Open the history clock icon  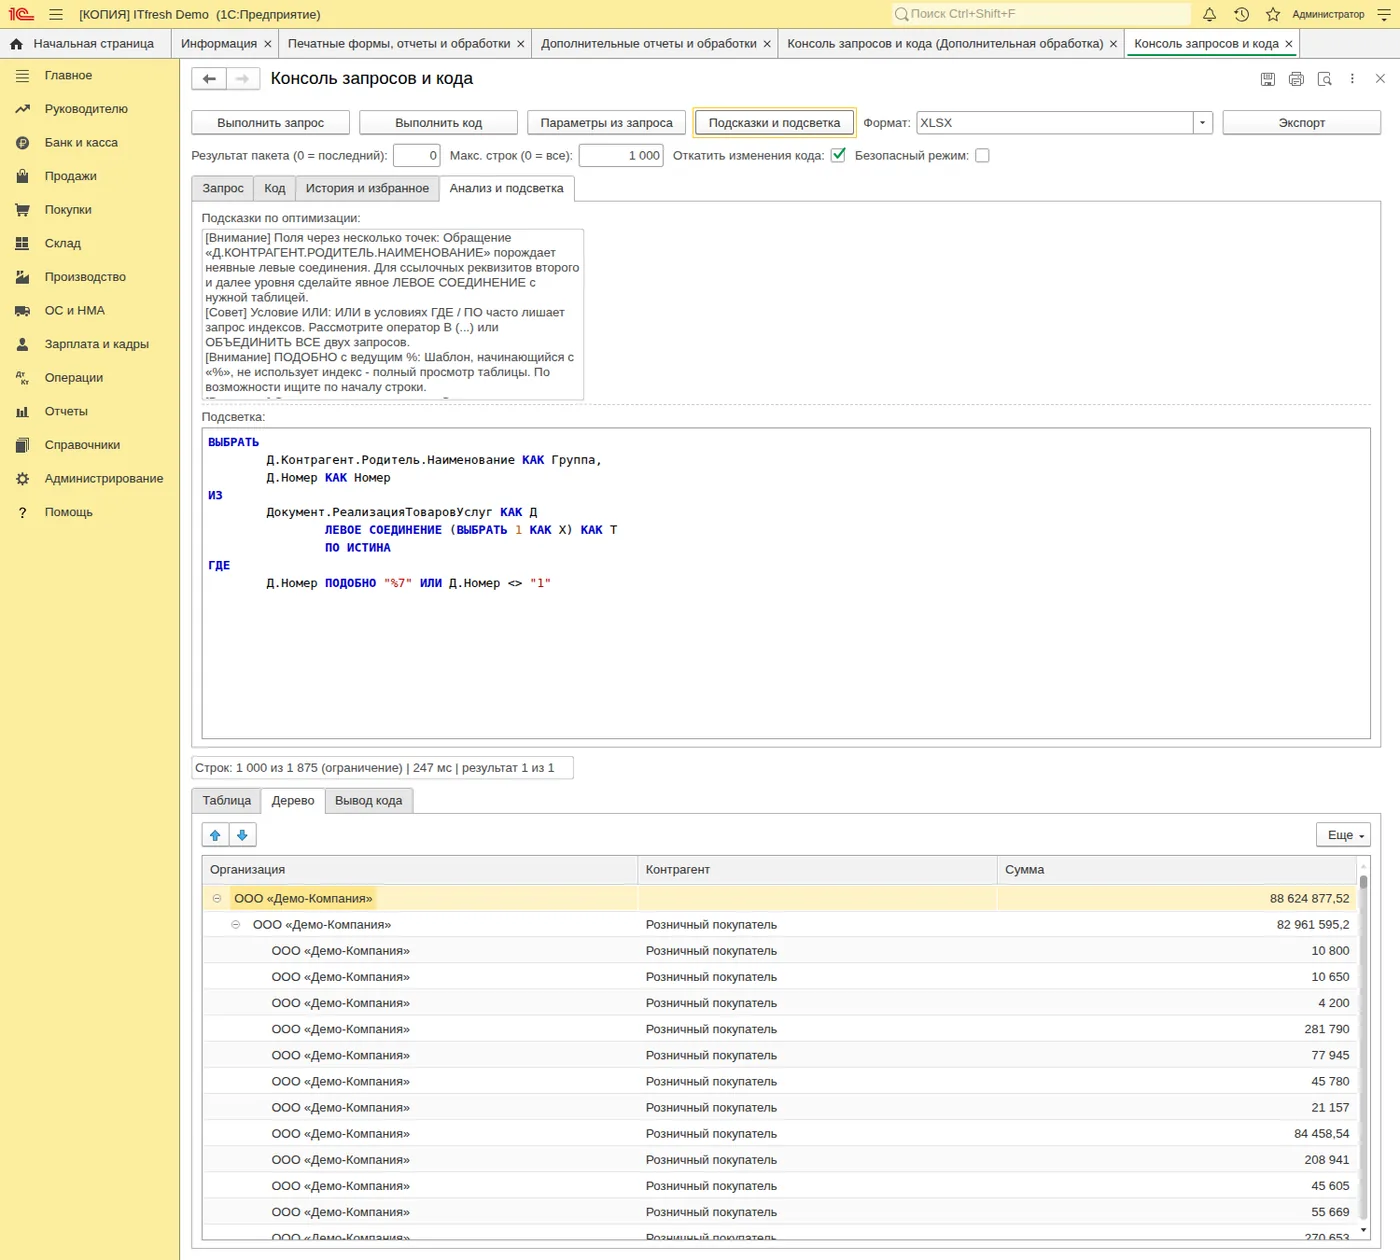1241,14
